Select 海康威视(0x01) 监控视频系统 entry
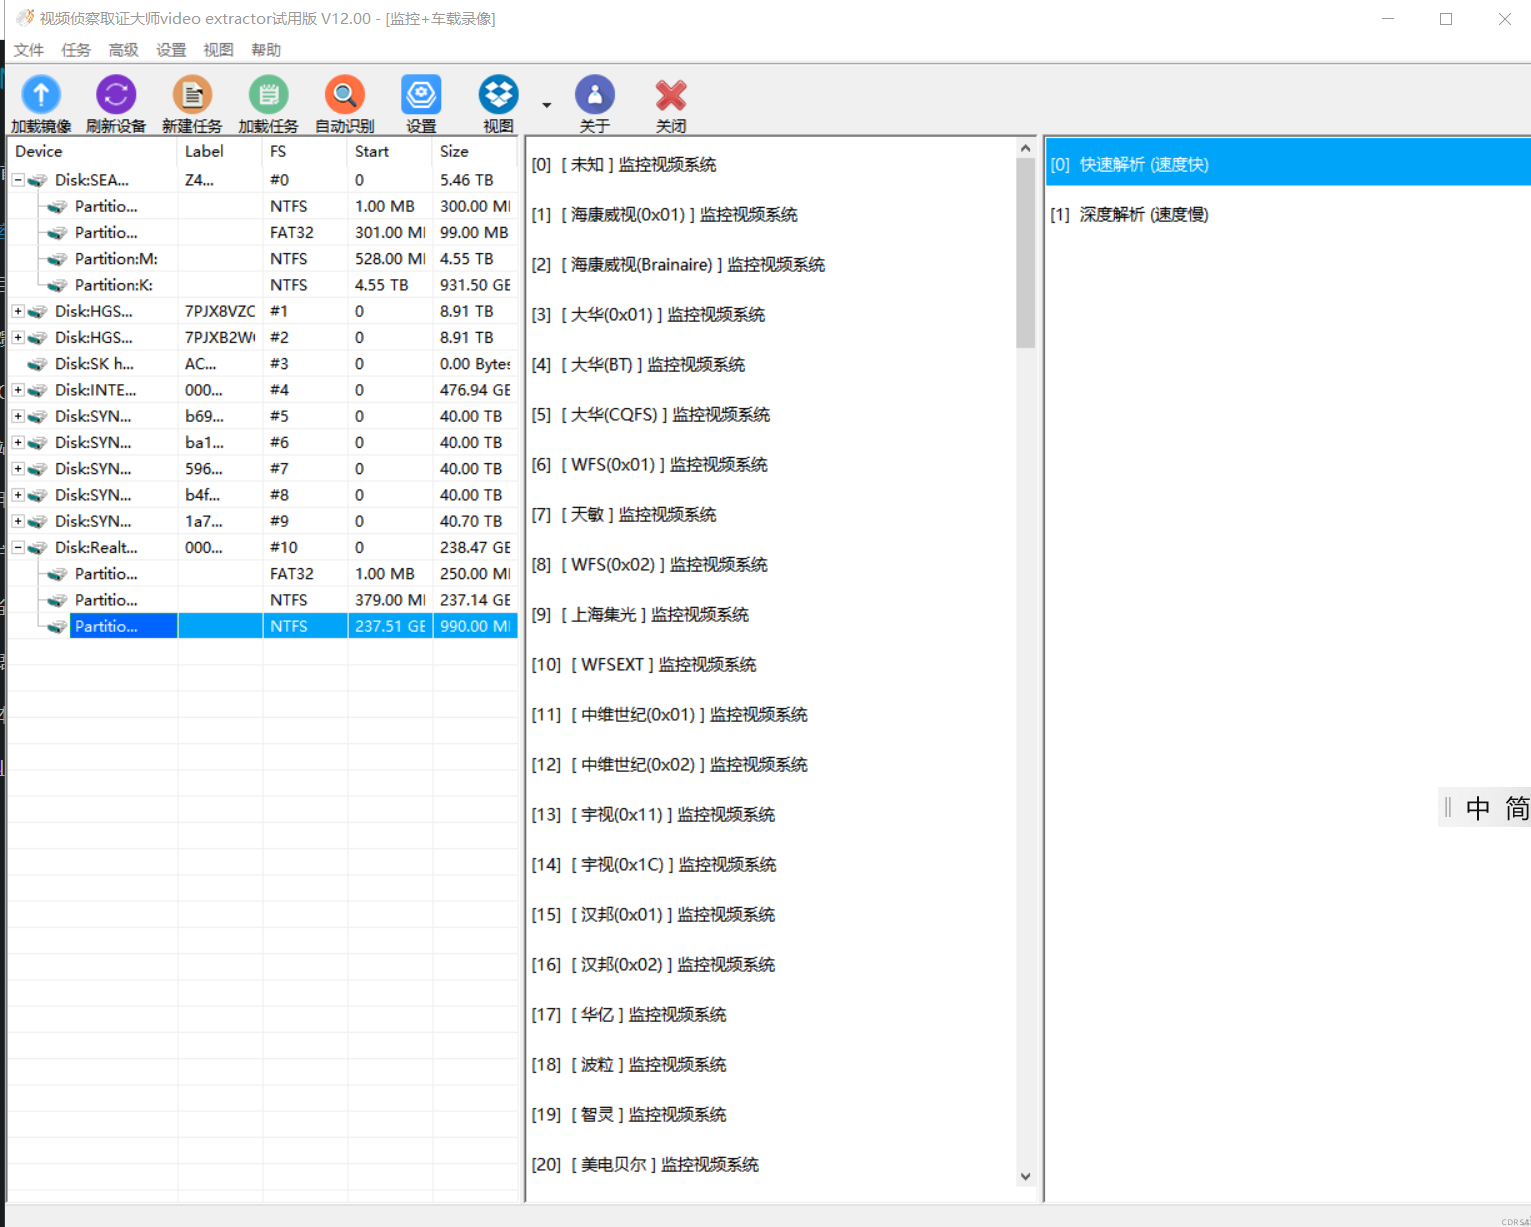The image size is (1531, 1227). tap(665, 215)
